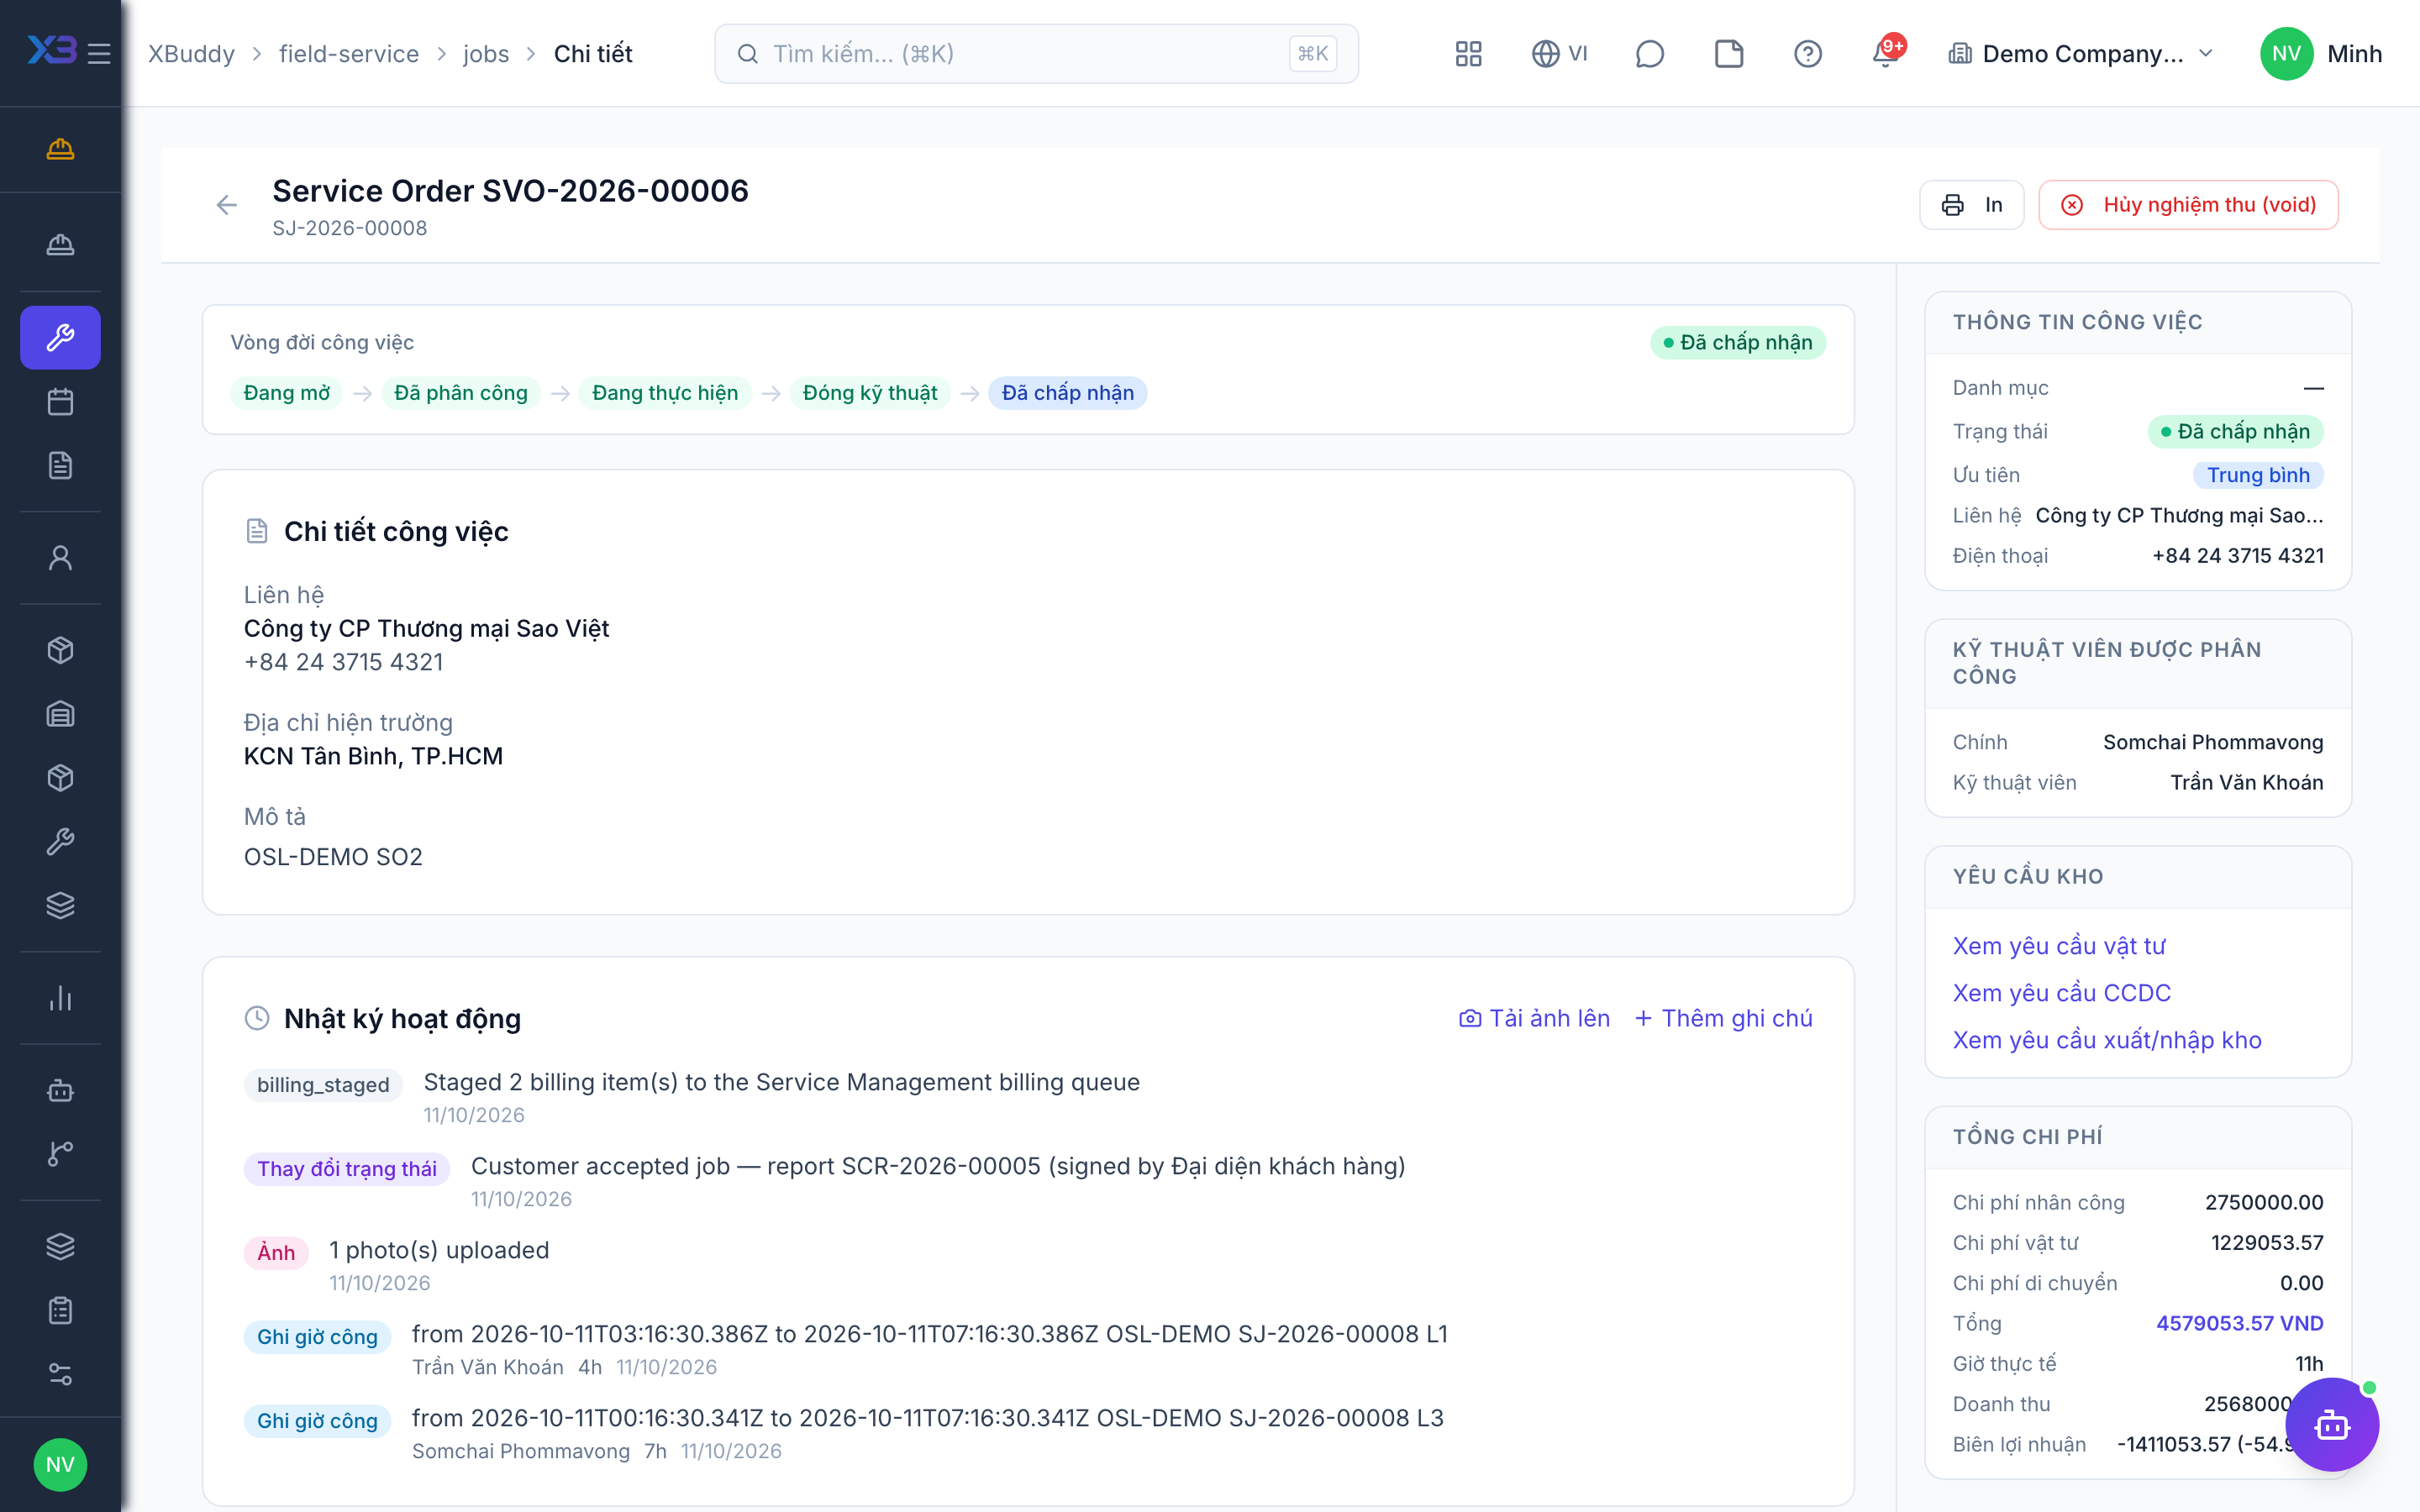2420x1512 pixels.
Task: Go to field-service breadcrumb
Action: [x=349, y=53]
